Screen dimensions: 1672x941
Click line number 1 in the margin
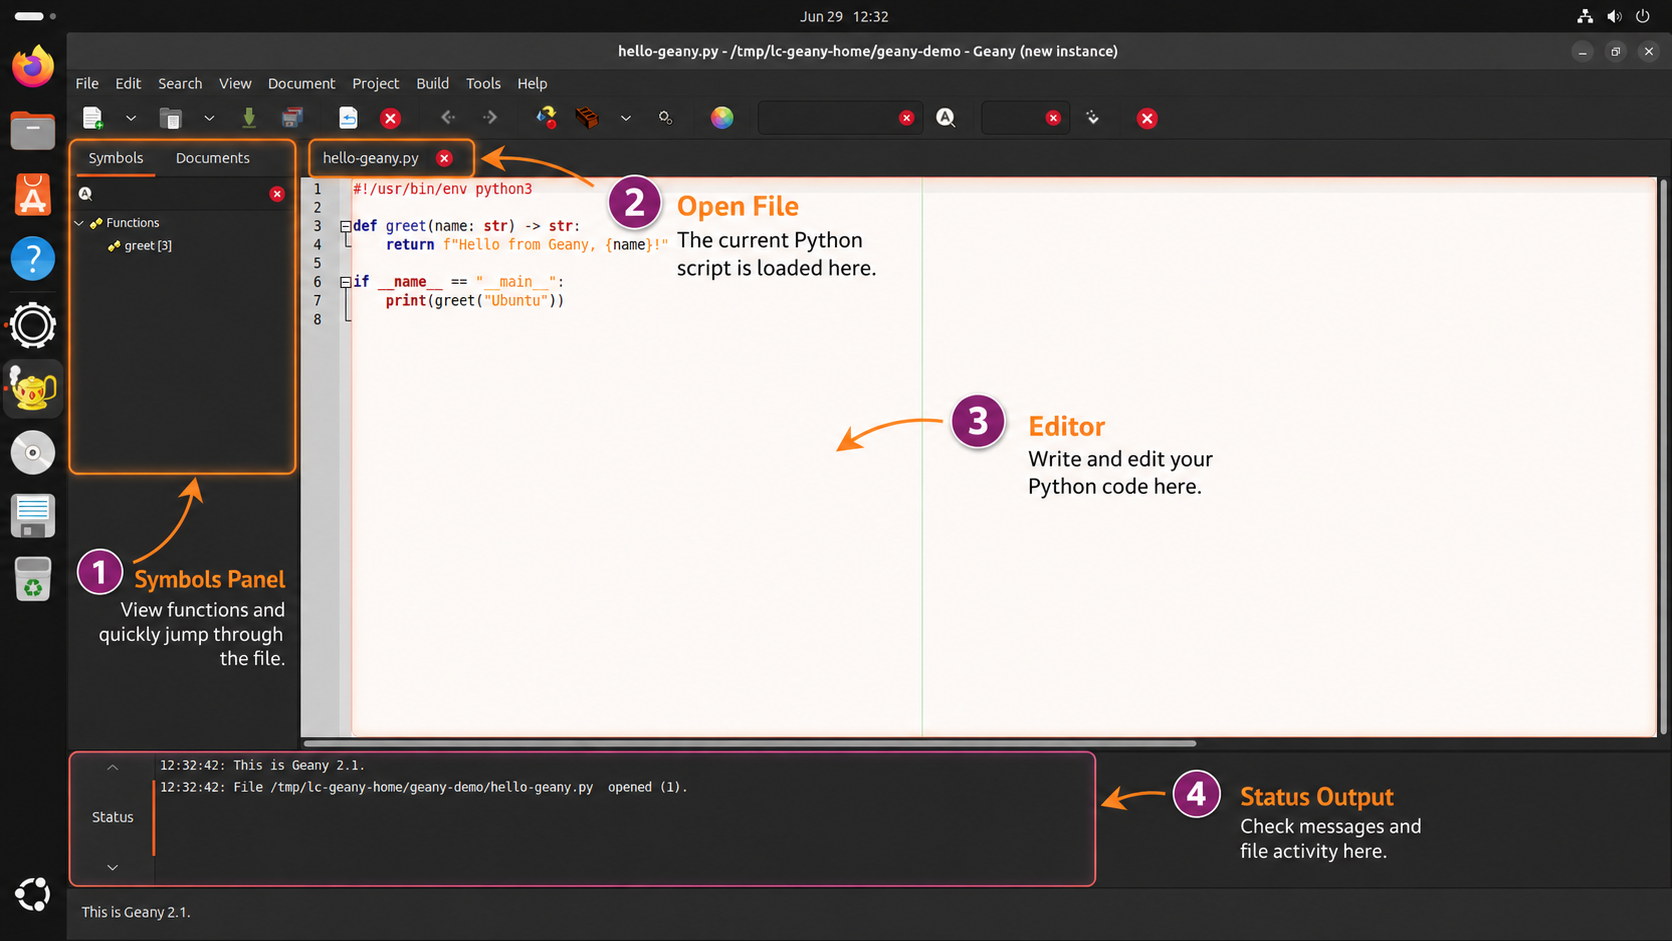click(318, 189)
